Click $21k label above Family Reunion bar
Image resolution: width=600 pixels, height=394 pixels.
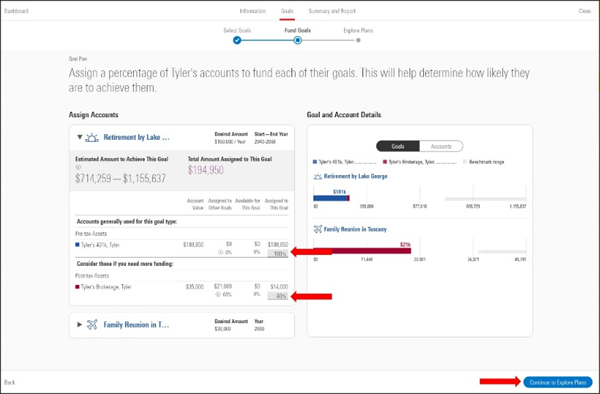click(x=405, y=244)
